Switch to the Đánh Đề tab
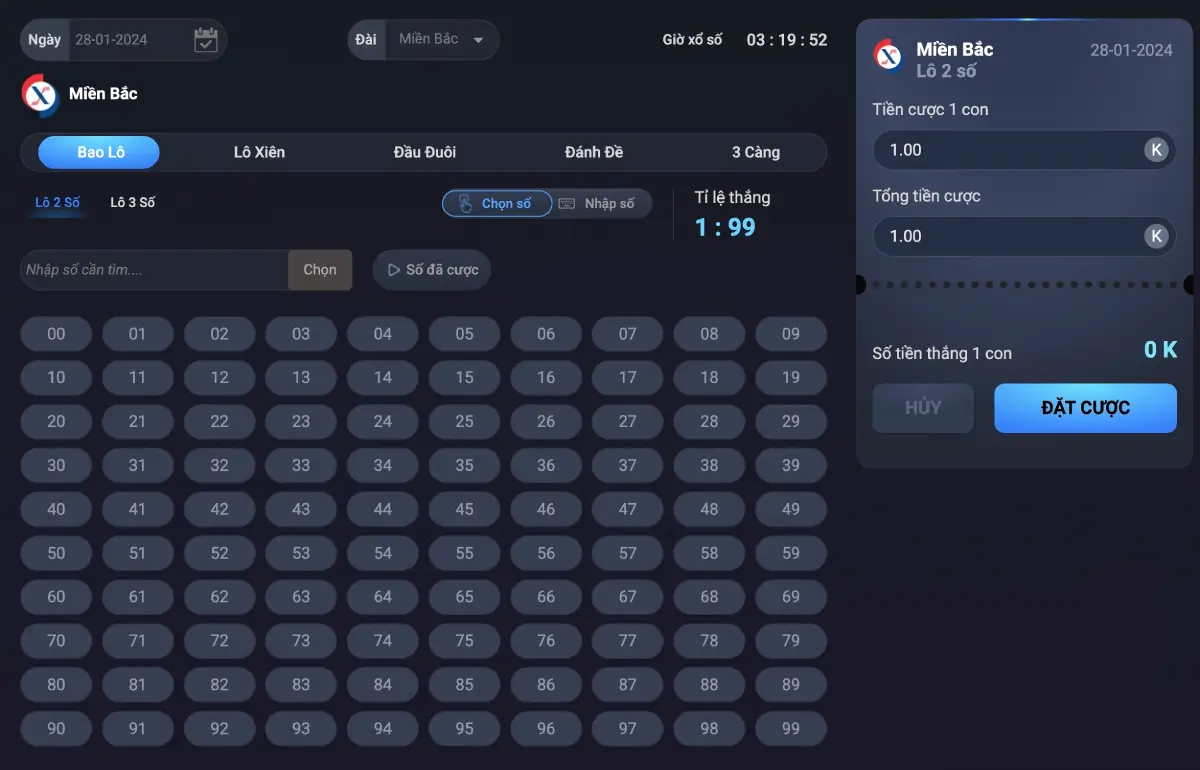This screenshot has height=770, width=1200. (594, 152)
